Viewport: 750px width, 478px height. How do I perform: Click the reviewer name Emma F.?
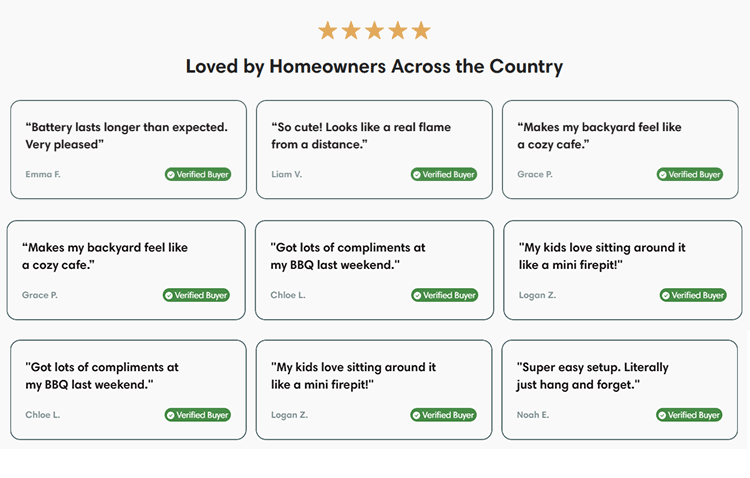(43, 175)
